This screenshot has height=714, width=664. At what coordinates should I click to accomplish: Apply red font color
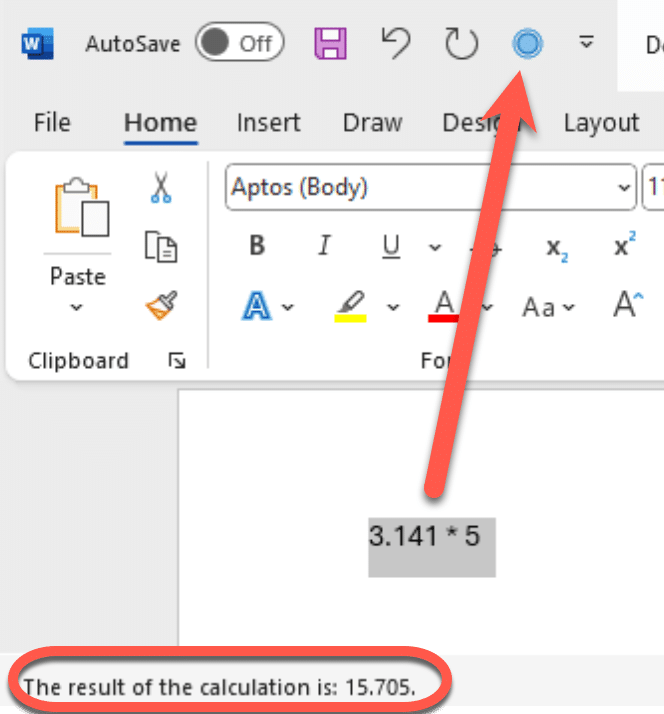pos(444,306)
